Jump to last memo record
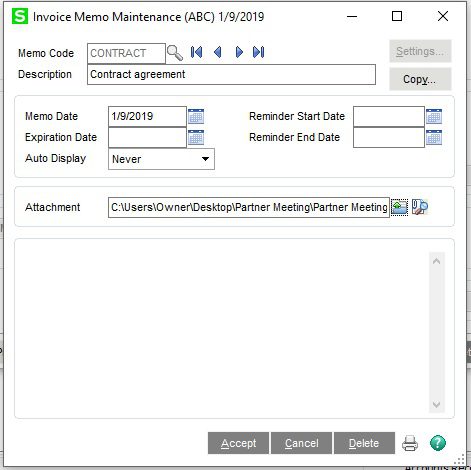The image size is (471, 470). (x=259, y=52)
